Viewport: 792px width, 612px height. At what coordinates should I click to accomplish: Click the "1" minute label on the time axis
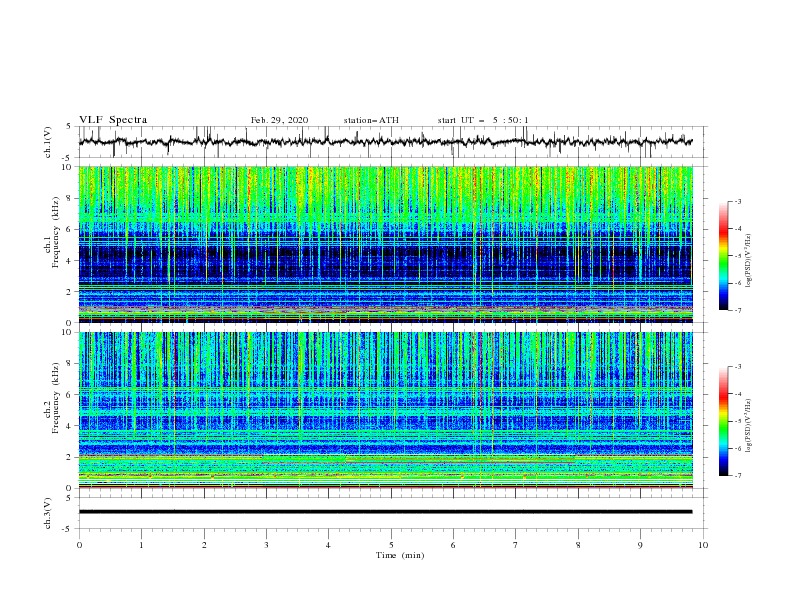(141, 545)
